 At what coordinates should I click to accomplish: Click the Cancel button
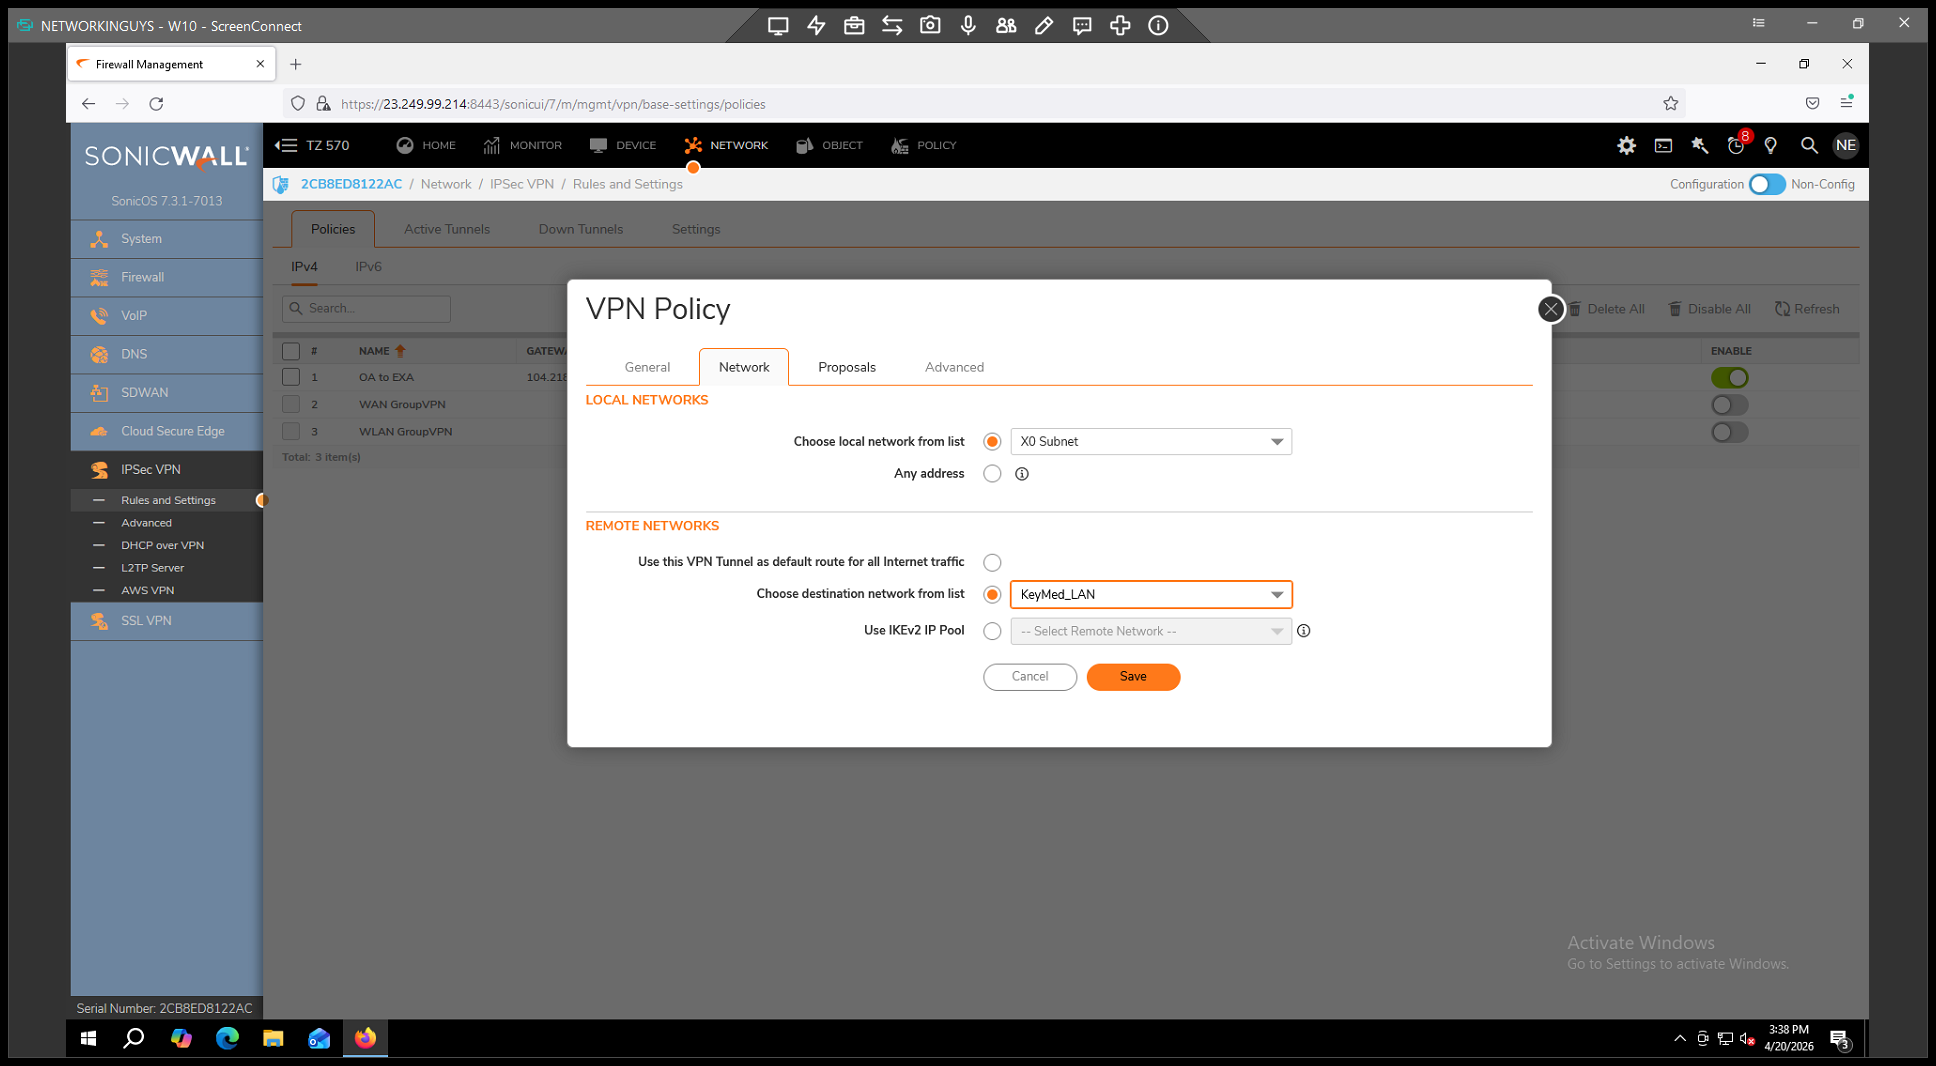pos(1029,677)
